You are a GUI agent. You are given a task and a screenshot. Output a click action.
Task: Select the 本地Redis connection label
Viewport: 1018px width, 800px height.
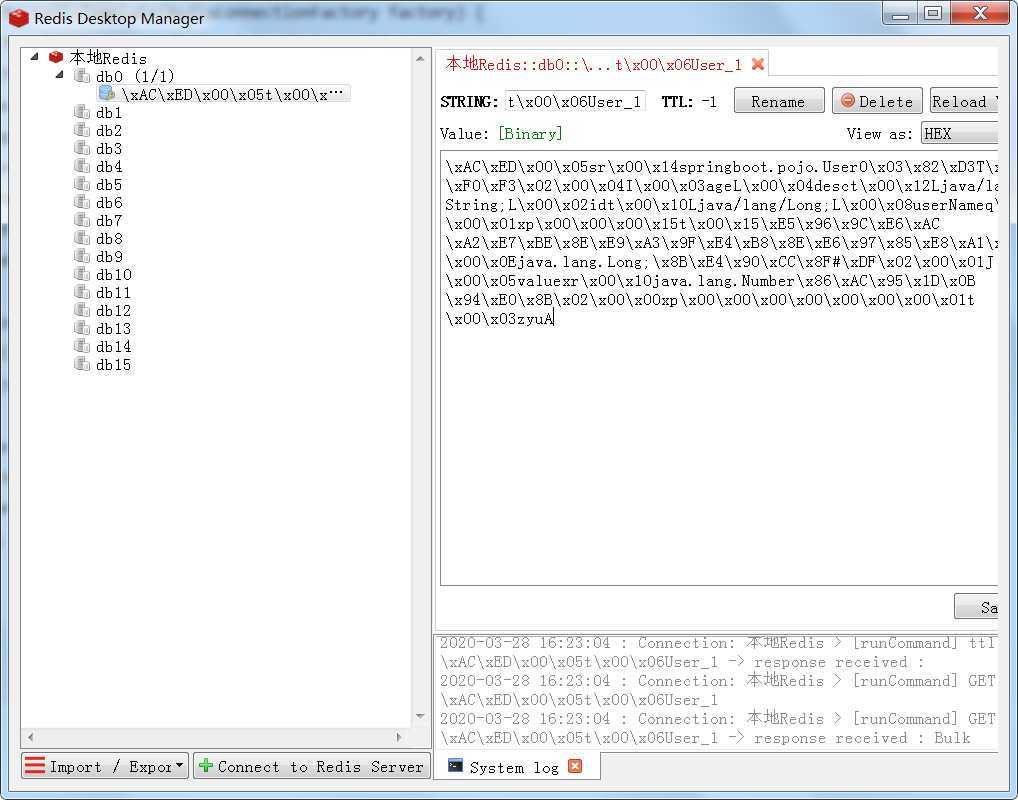point(108,58)
